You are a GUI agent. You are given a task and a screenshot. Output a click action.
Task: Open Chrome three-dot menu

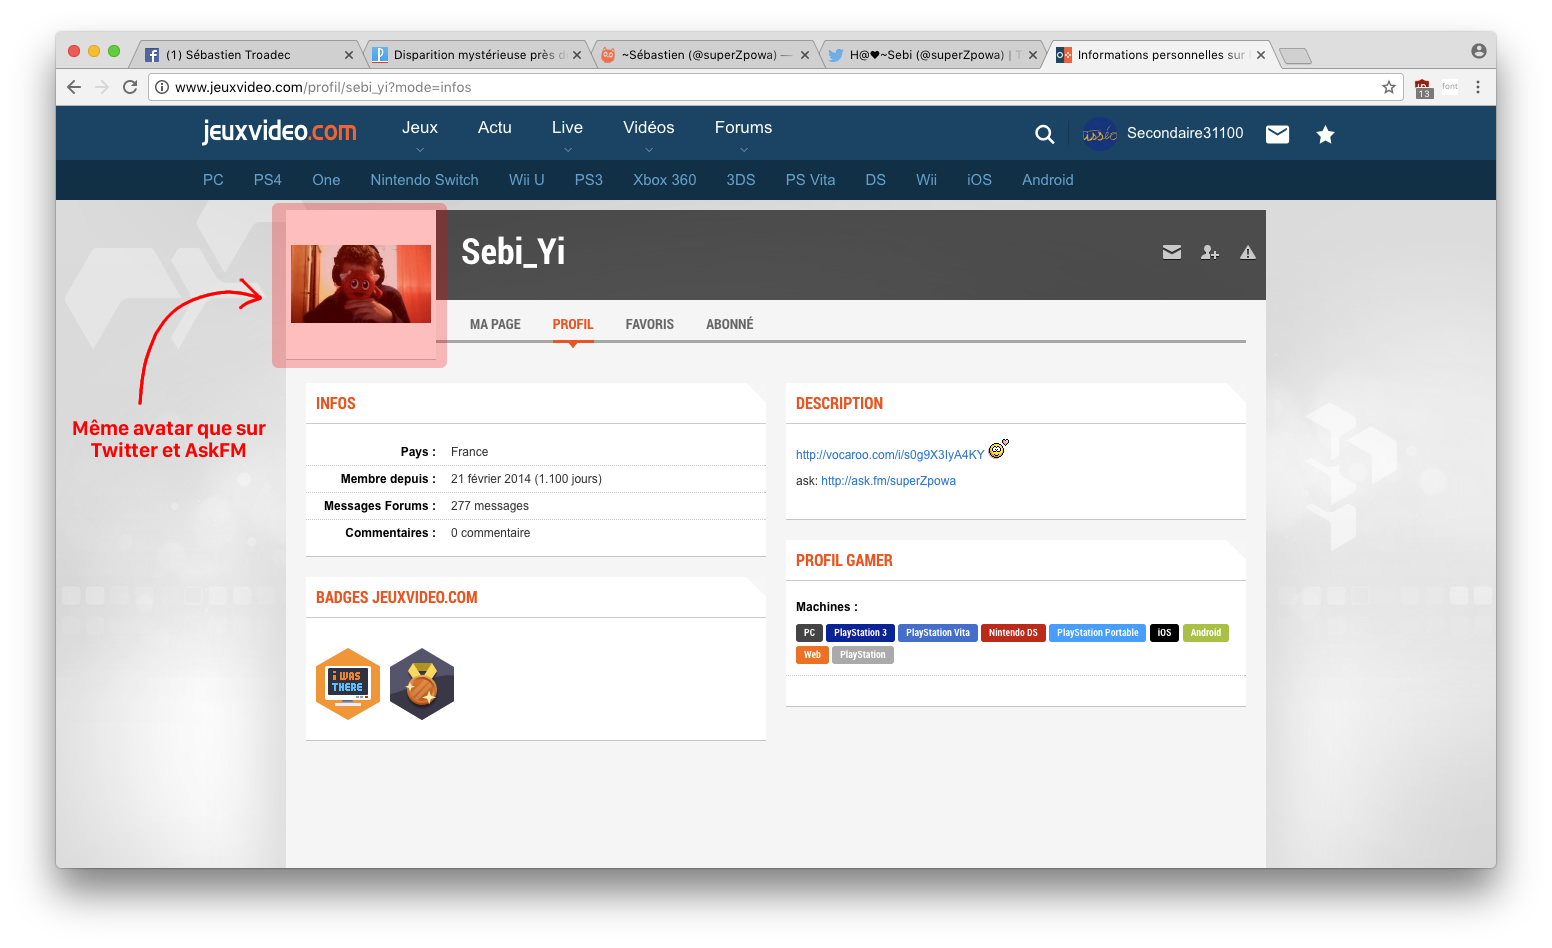[x=1478, y=87]
